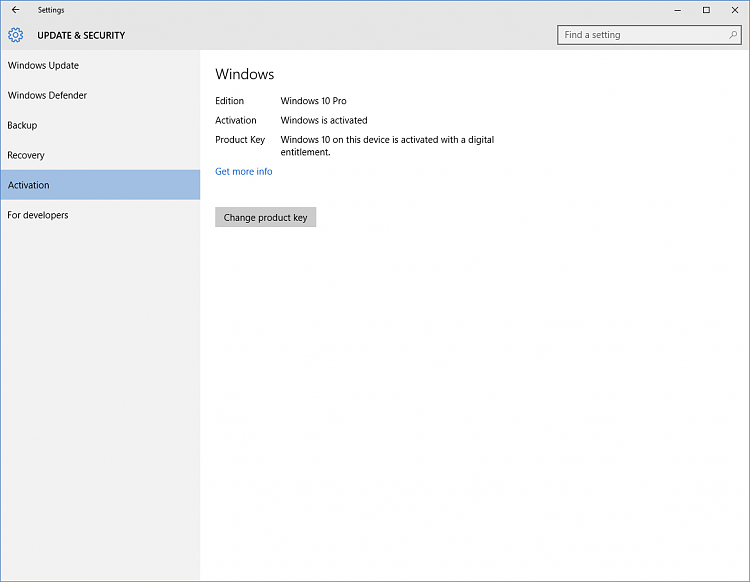Click the UPDATE & SECURITY title text
750x582 pixels.
(x=81, y=35)
